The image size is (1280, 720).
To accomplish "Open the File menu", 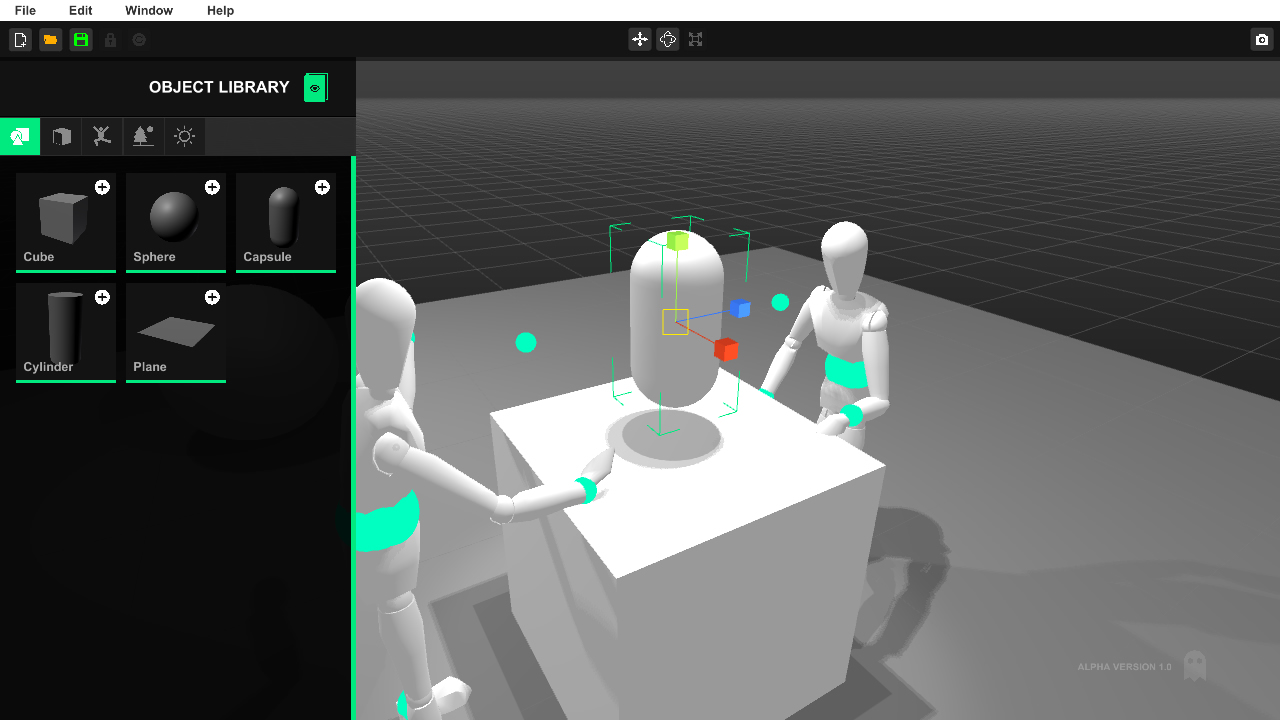I will pyautogui.click(x=25, y=11).
